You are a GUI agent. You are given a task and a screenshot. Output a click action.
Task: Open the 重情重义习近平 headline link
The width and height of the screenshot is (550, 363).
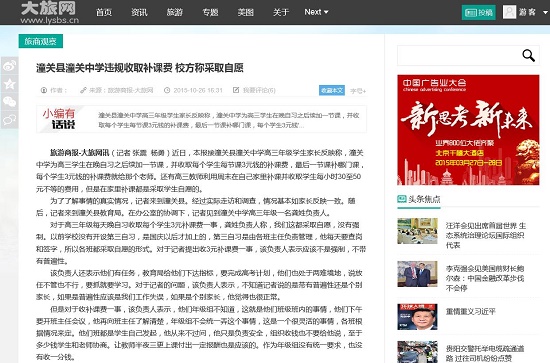coord(471,311)
